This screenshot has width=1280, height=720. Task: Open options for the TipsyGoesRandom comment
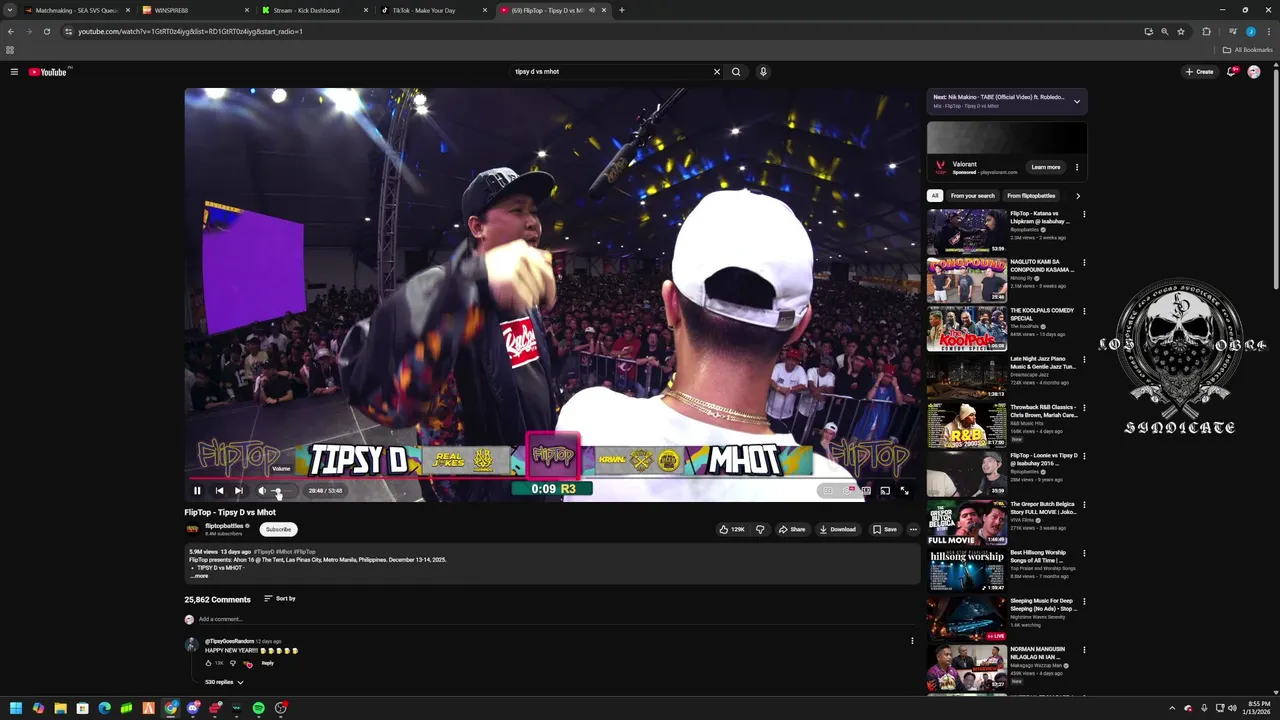click(x=912, y=641)
